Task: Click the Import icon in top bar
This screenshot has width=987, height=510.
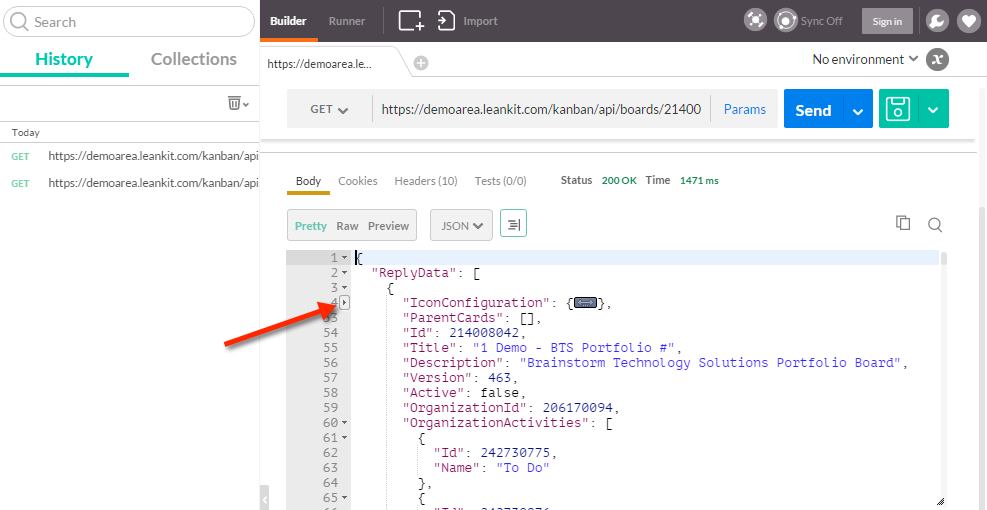Action: click(446, 21)
